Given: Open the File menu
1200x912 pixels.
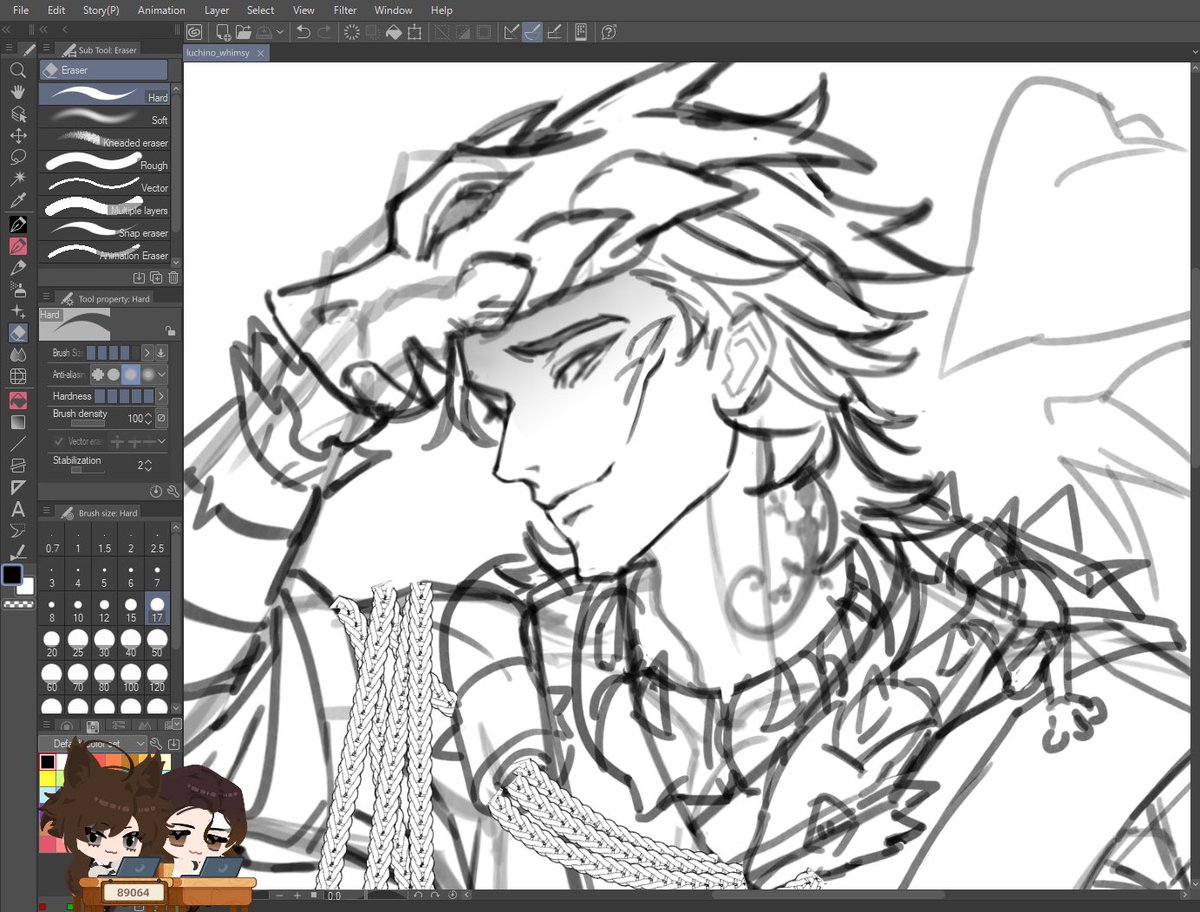Looking at the screenshot, I should coord(20,10).
